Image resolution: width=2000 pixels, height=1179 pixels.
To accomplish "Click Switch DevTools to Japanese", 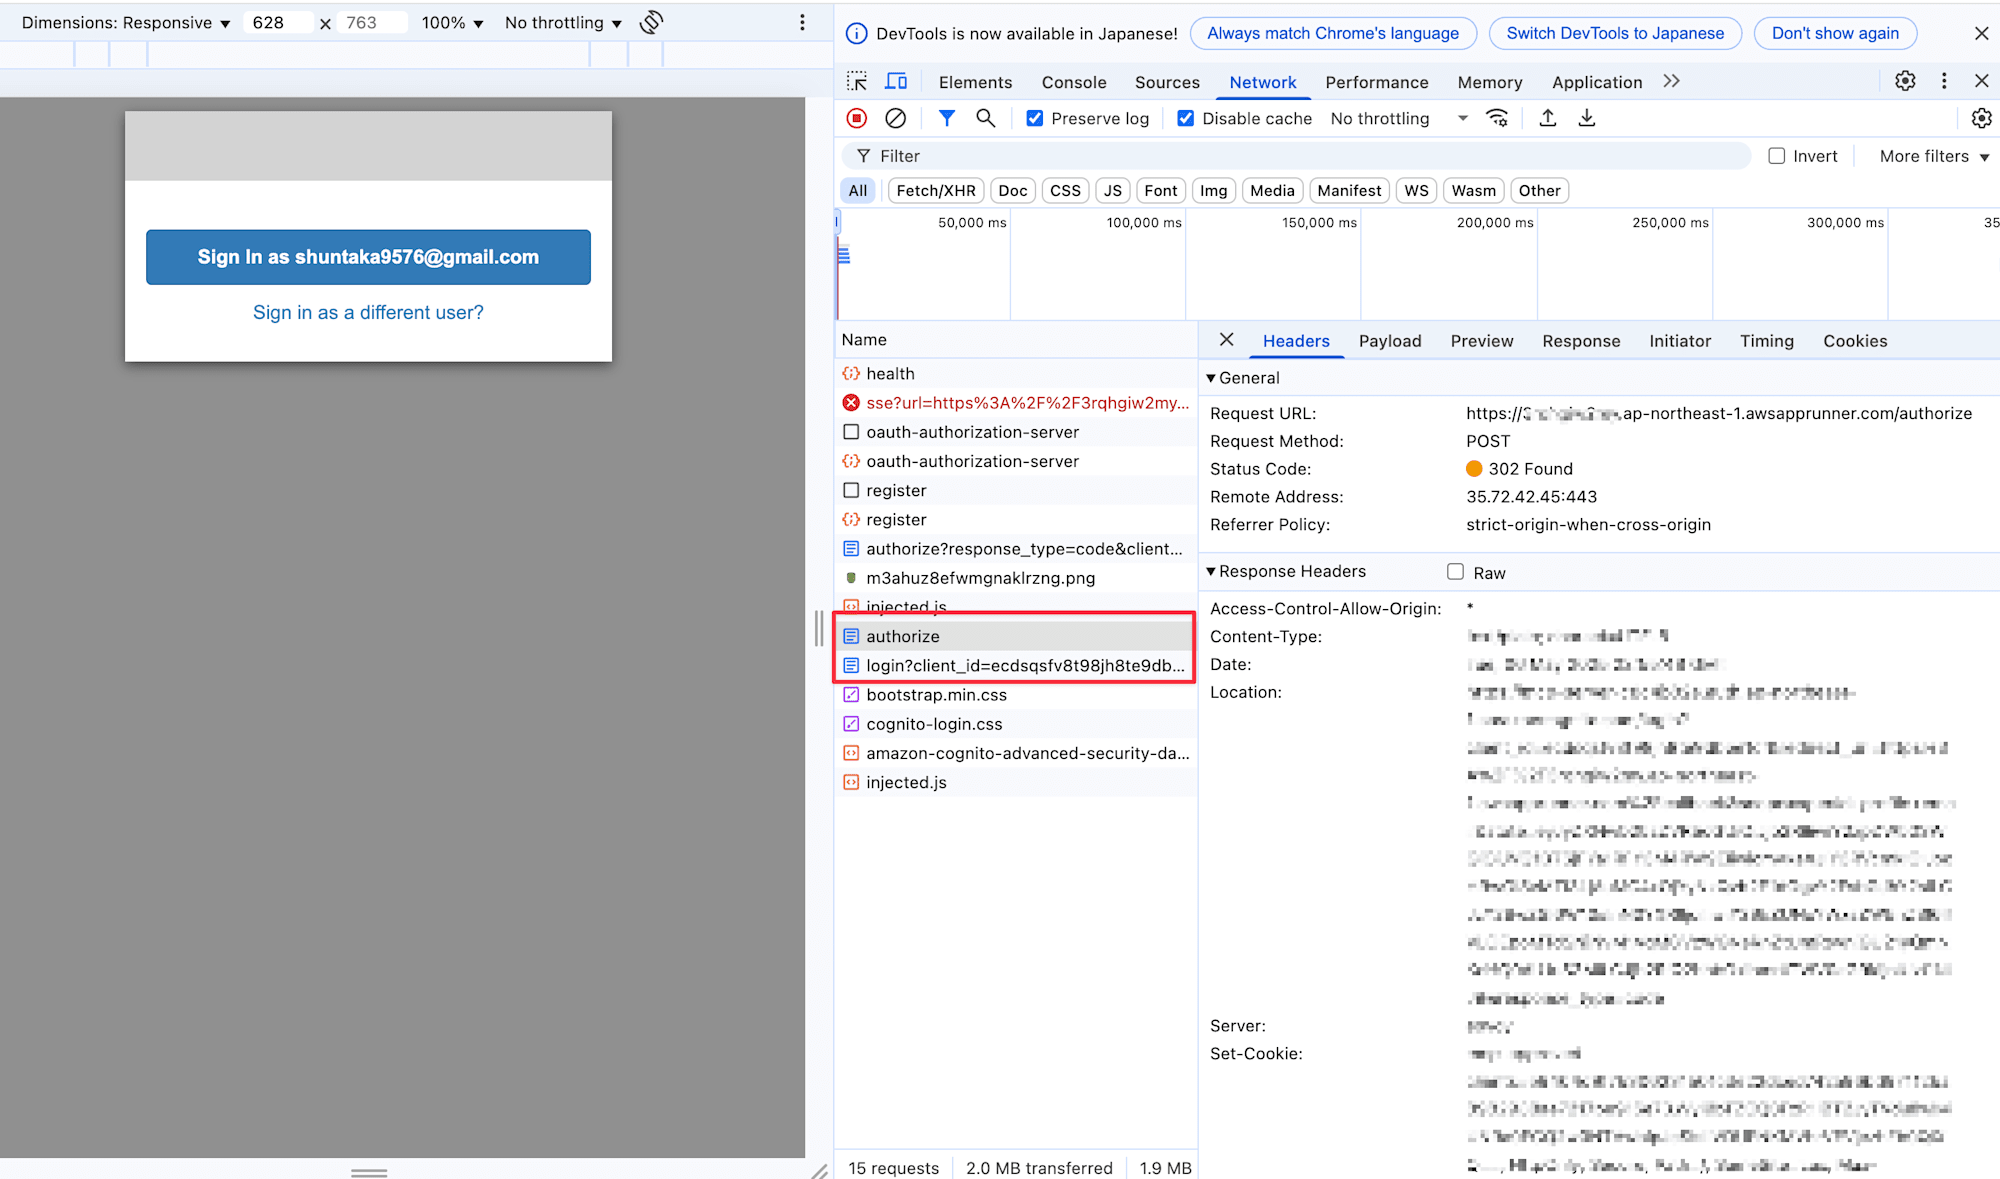I will [1615, 33].
